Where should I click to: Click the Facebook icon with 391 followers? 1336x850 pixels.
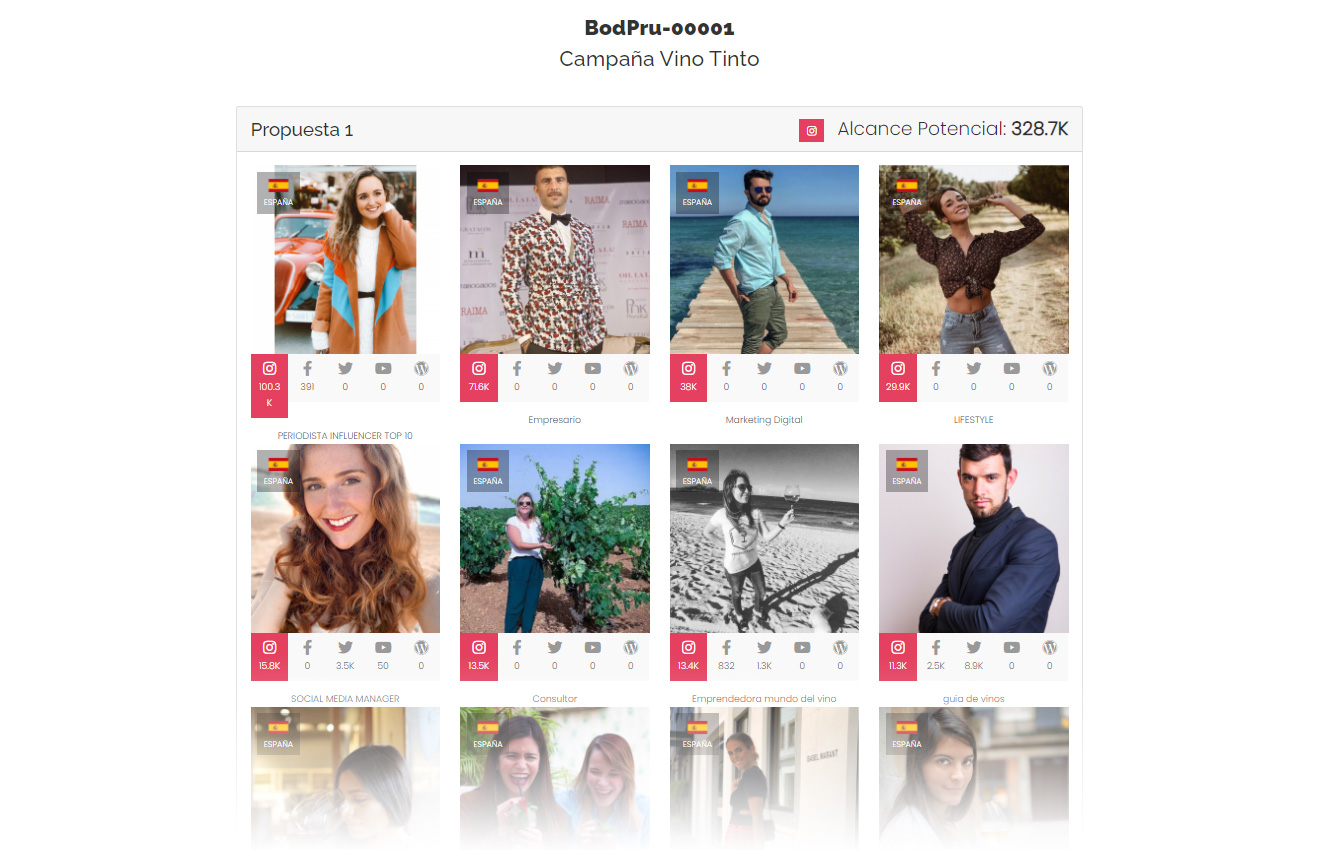(x=307, y=369)
